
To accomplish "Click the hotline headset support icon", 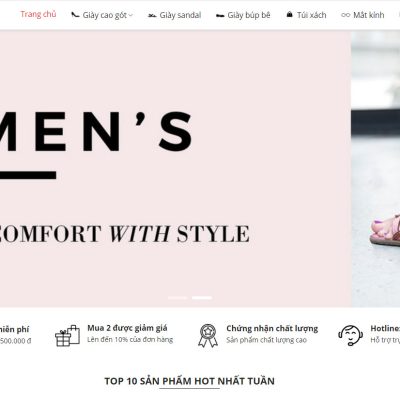I will coord(351,335).
